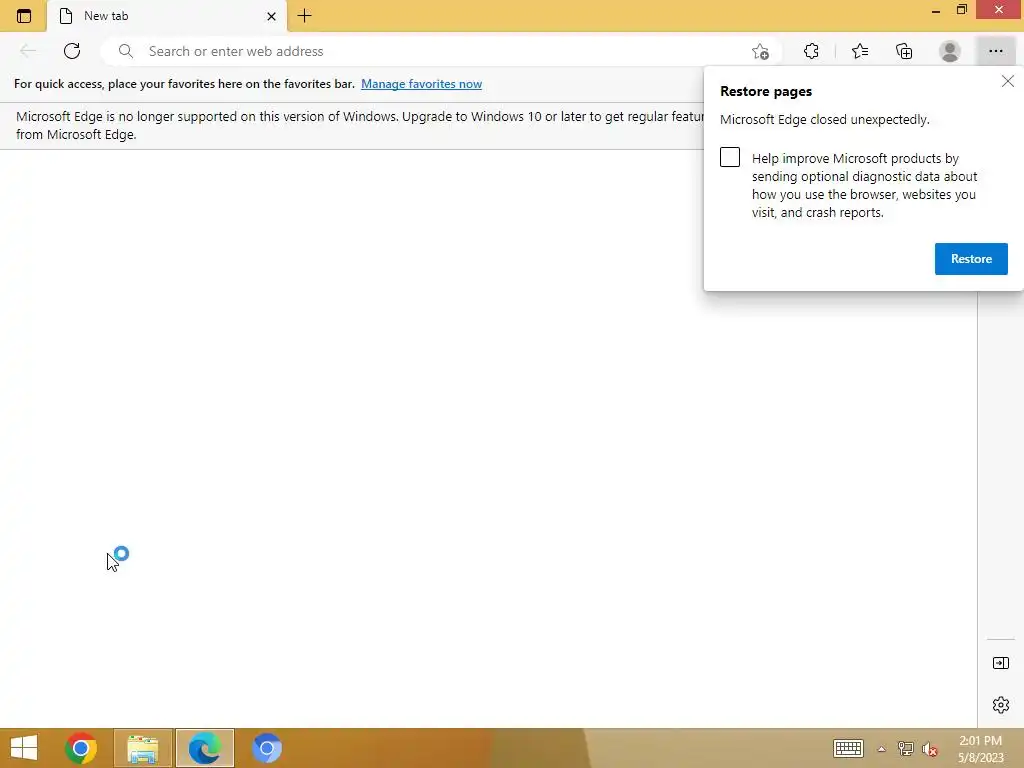Image resolution: width=1024 pixels, height=768 pixels.
Task: Follow the Manage favorites now link
Action: pos(421,84)
